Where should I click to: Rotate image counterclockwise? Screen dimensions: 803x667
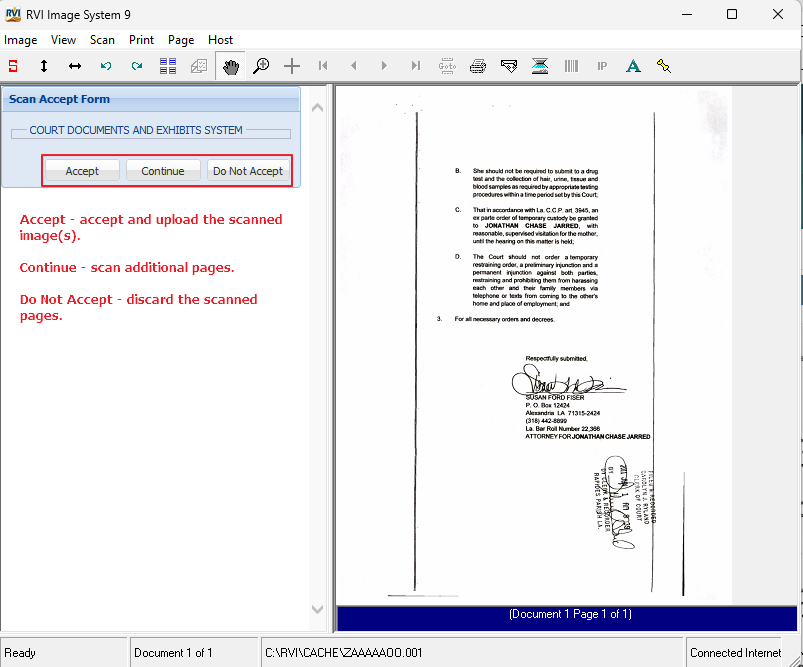106,66
